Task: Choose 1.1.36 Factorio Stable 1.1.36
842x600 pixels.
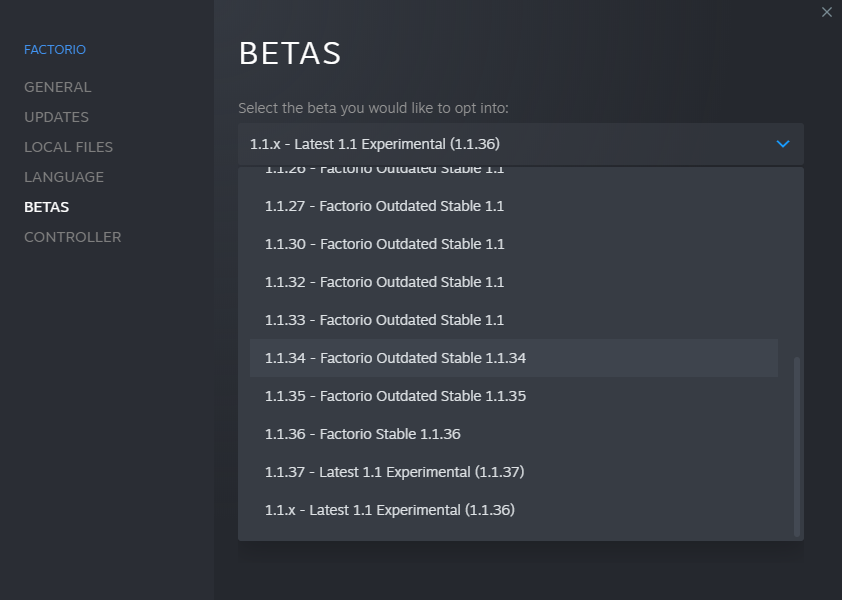Action: click(x=362, y=434)
